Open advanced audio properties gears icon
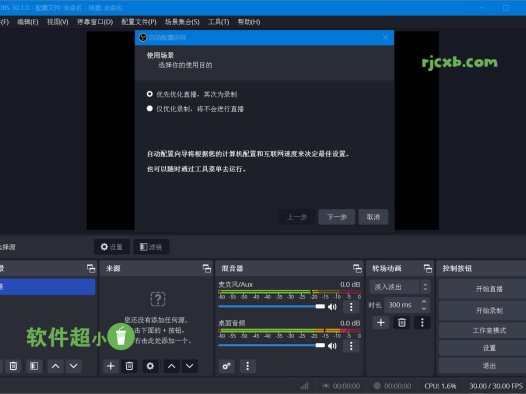 pos(226,366)
